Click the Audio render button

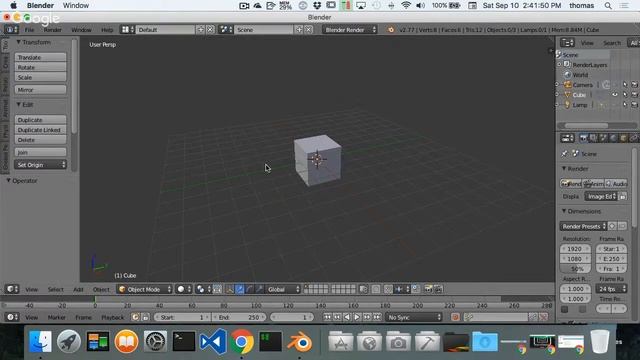click(616, 184)
